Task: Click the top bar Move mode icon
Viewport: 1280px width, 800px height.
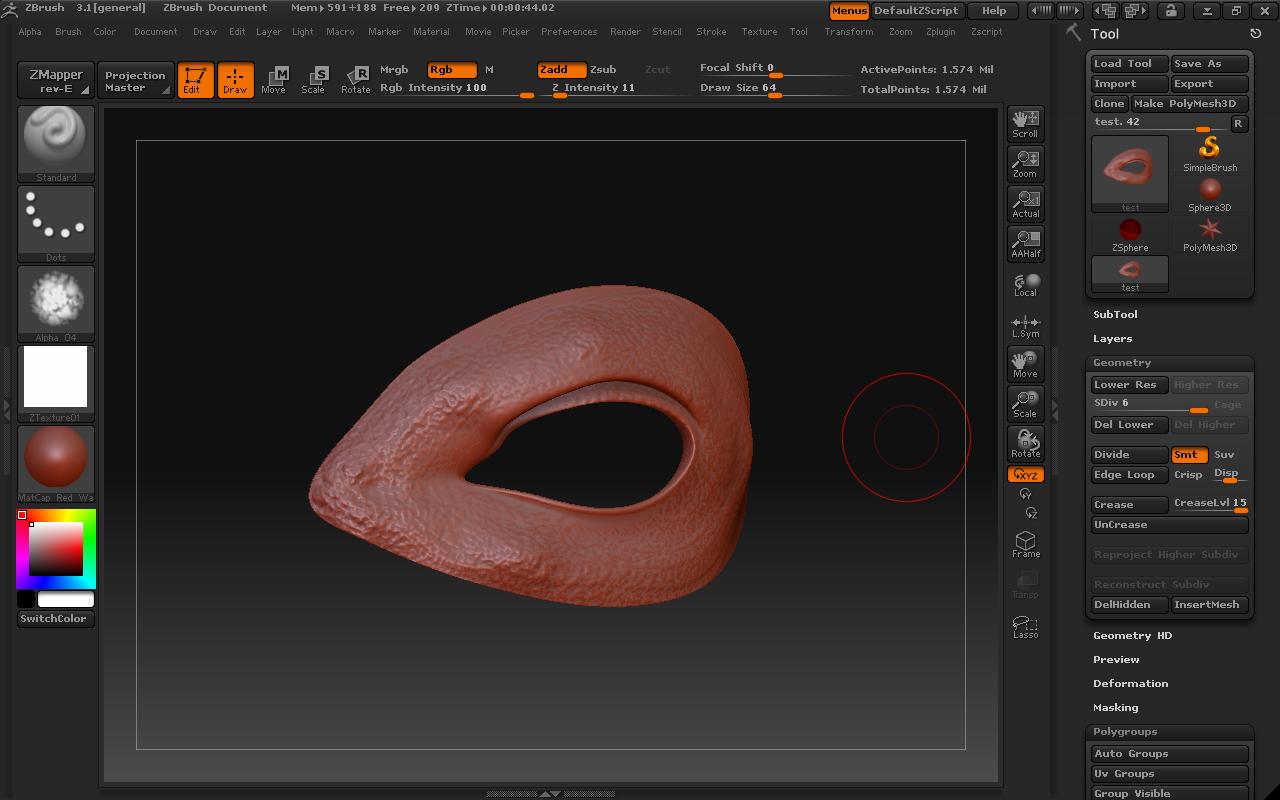Action: pos(273,80)
